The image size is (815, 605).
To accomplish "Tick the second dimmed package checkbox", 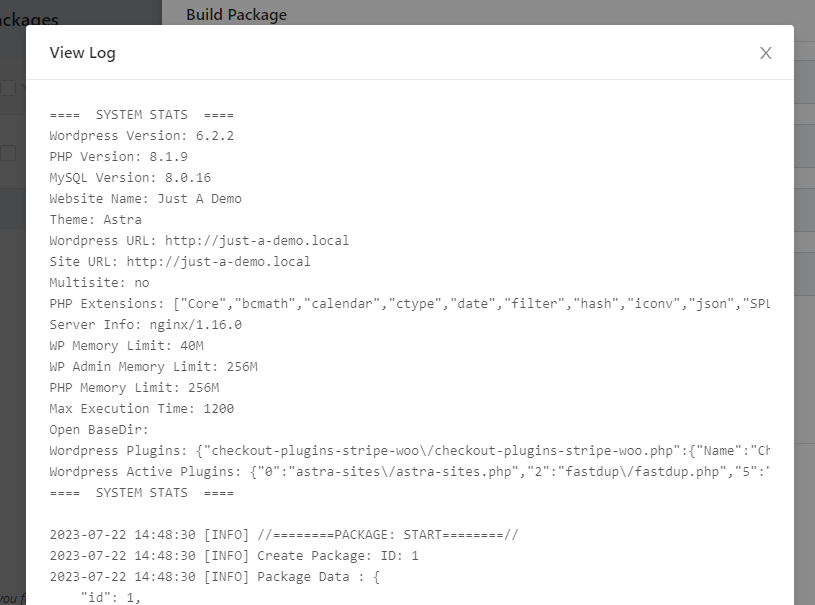I will pos(8,153).
